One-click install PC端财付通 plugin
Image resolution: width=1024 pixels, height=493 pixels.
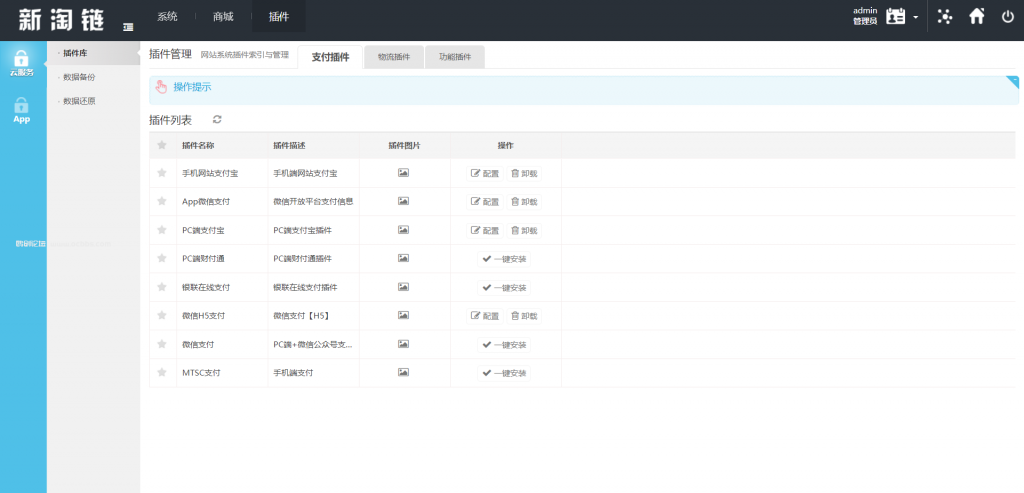[x=504, y=259]
